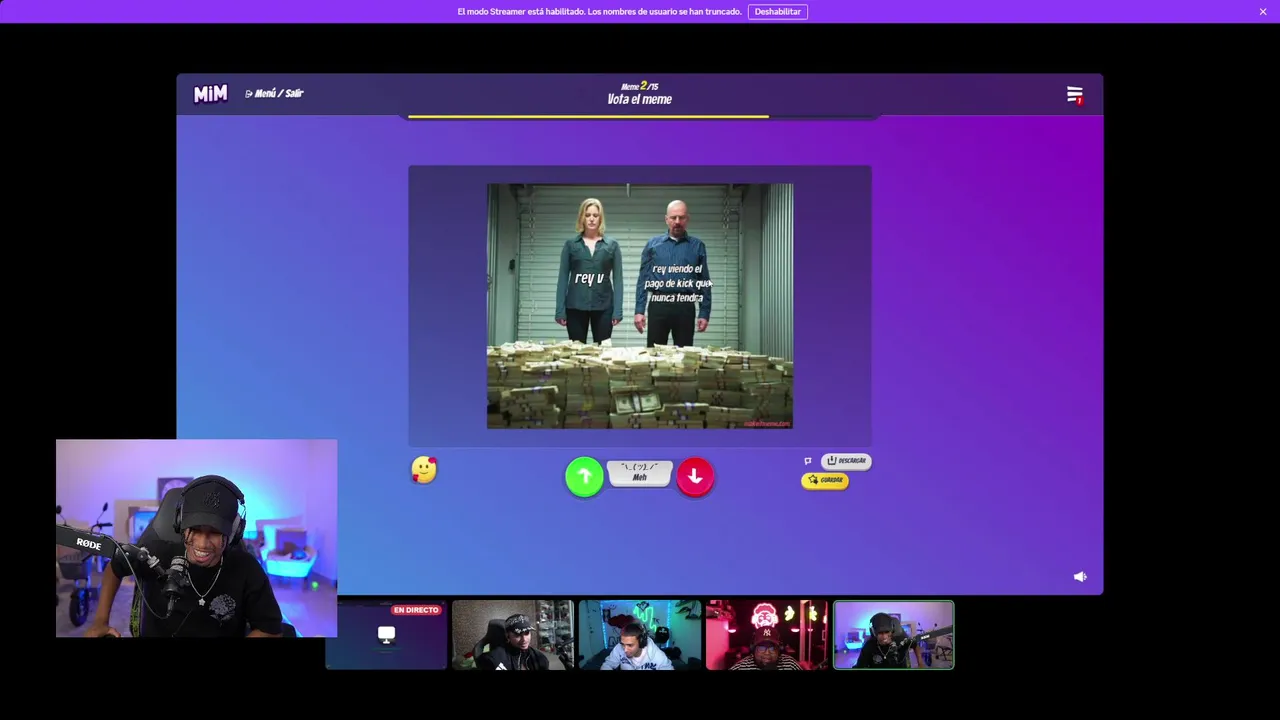Click the Breaking Bad meme image
Screen dimensions: 1280x720
pyautogui.click(x=640, y=306)
